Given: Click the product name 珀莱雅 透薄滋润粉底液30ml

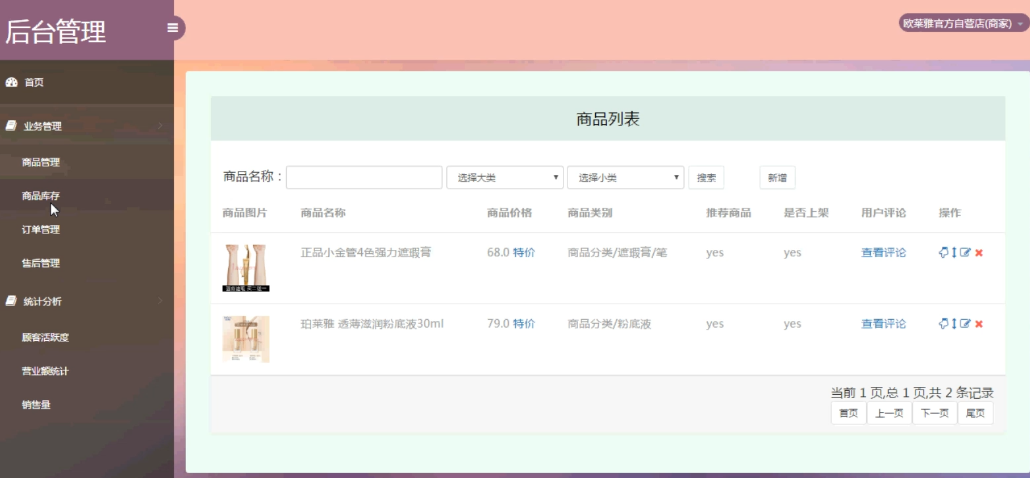Looking at the screenshot, I should (x=372, y=324).
